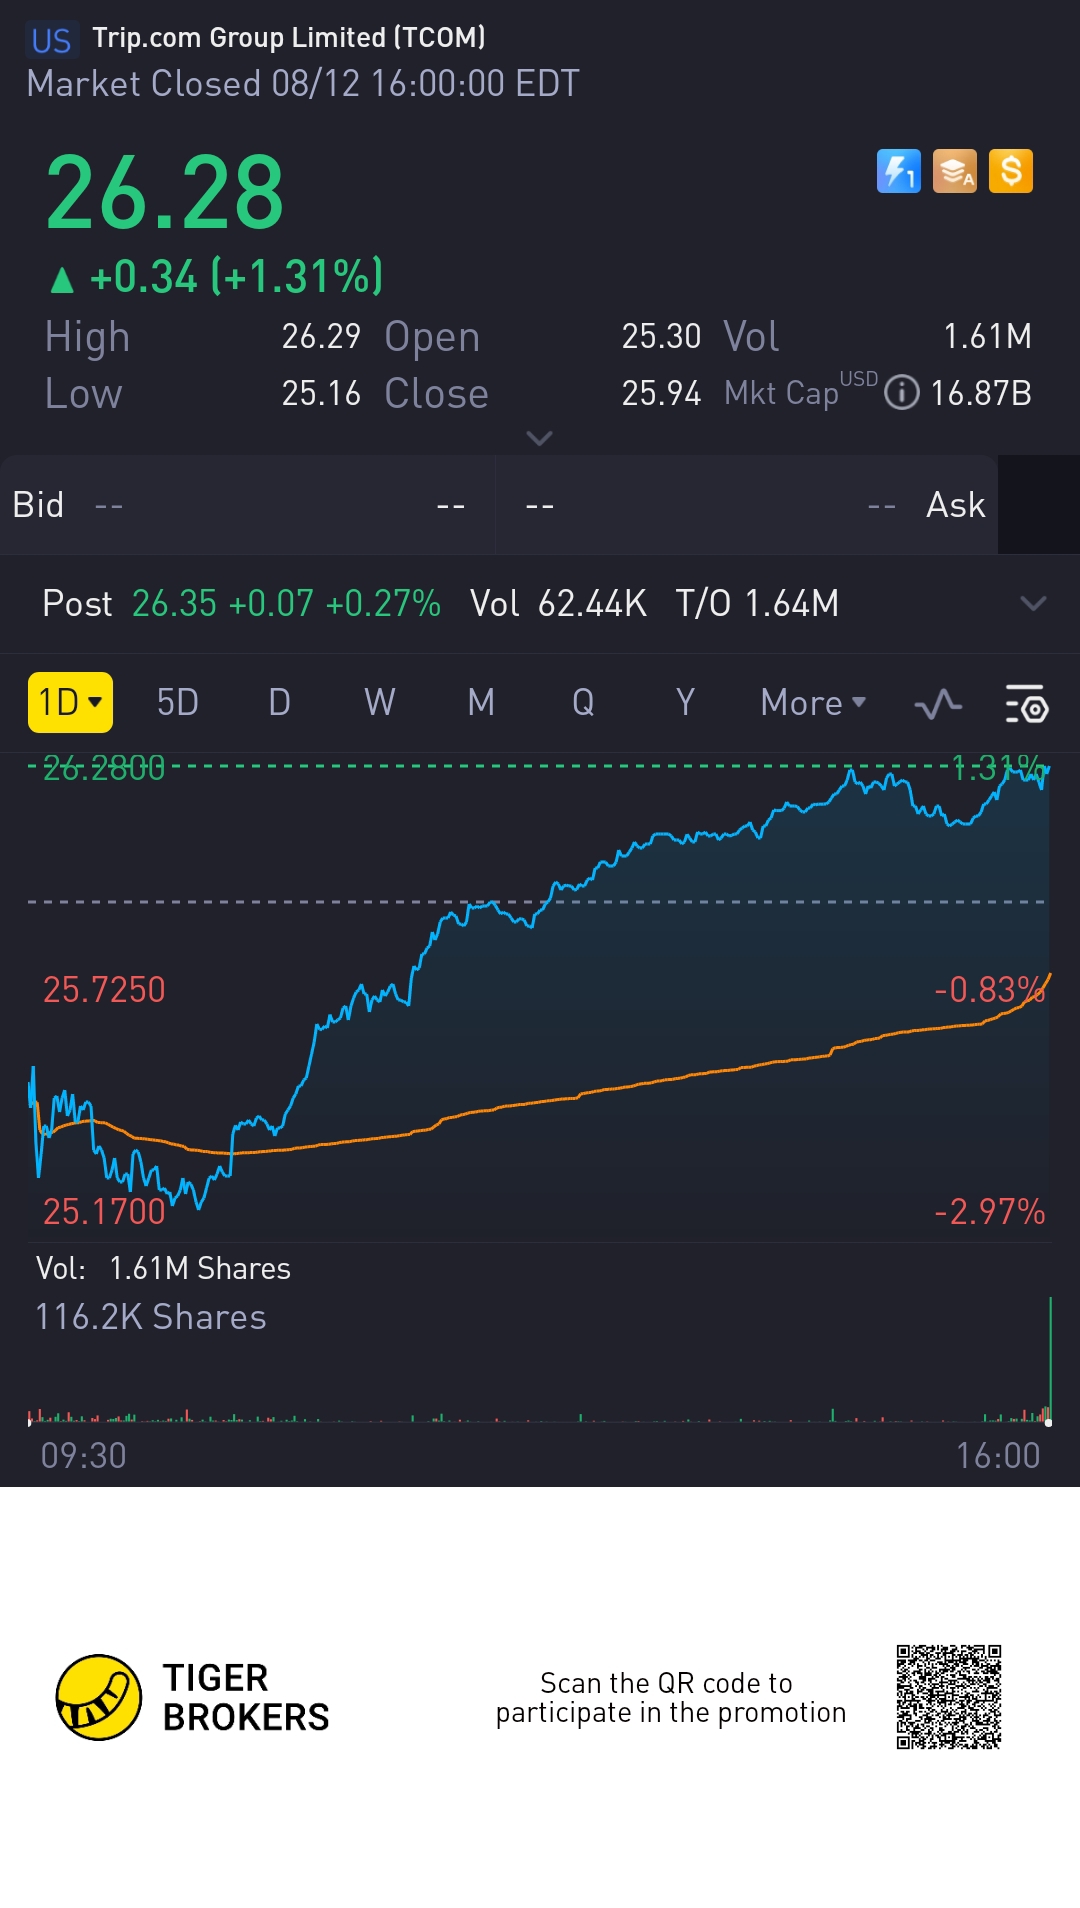Open the 1D interval dropdown
The width and height of the screenshot is (1080, 1908).
coord(70,702)
